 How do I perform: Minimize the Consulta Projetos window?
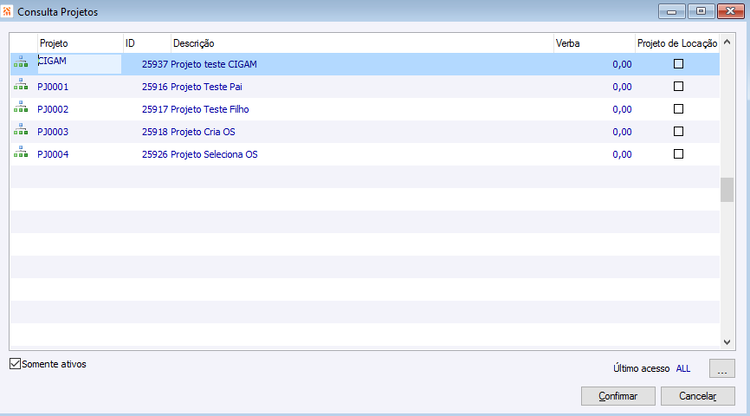[672, 11]
